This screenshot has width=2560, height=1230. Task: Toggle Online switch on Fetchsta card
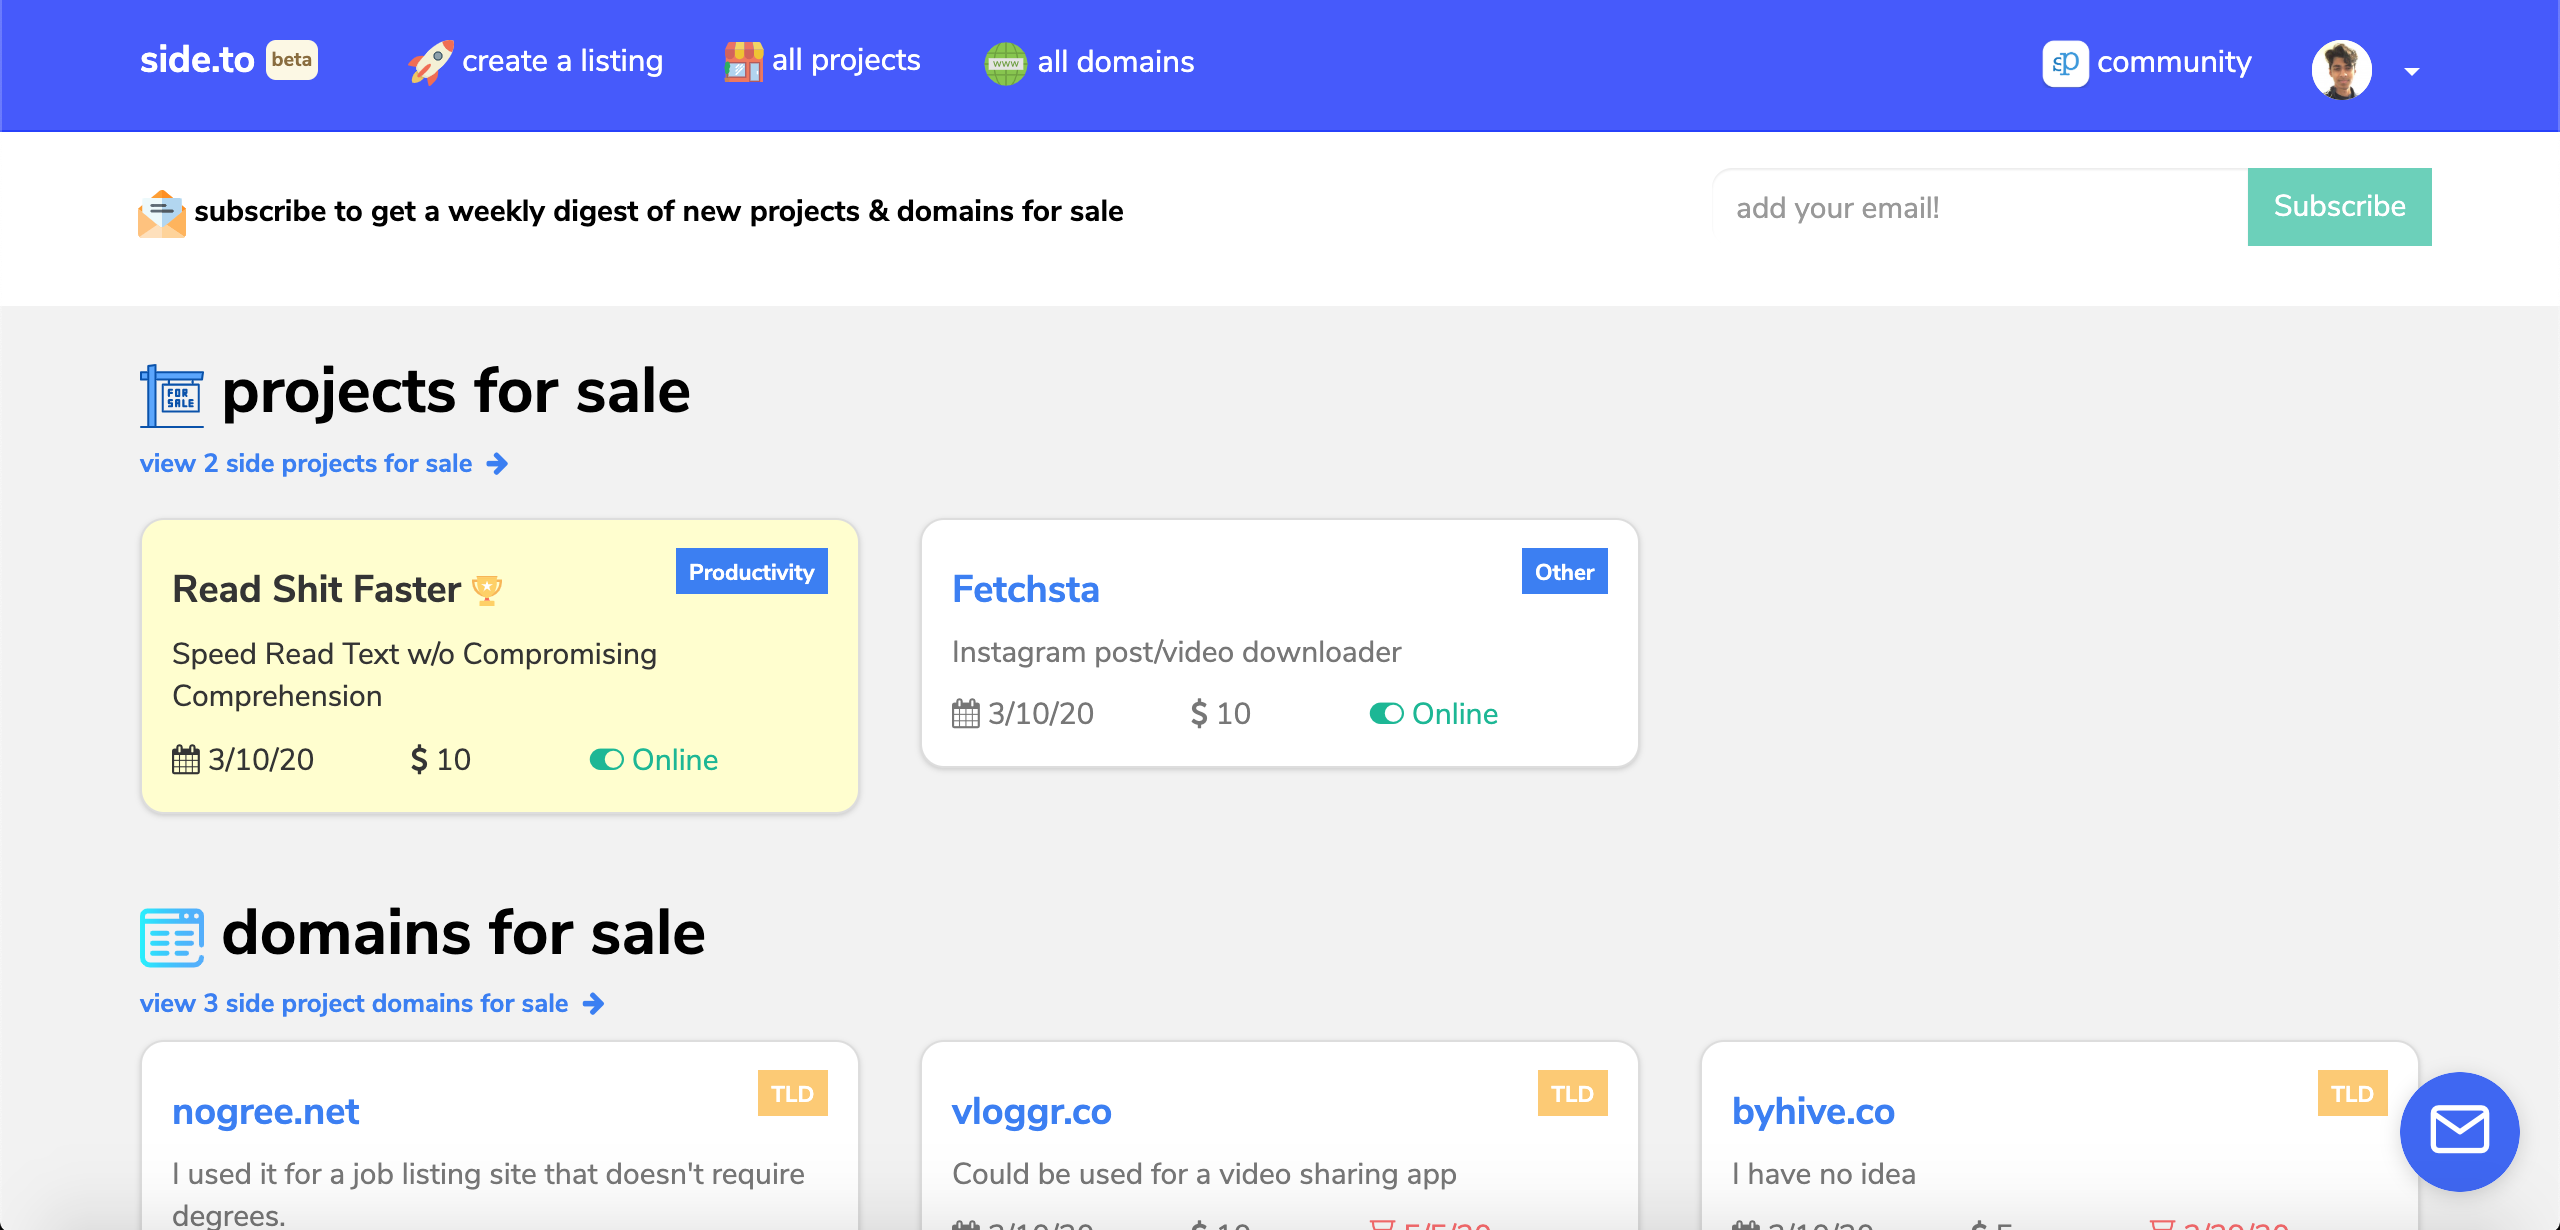[x=1386, y=714]
